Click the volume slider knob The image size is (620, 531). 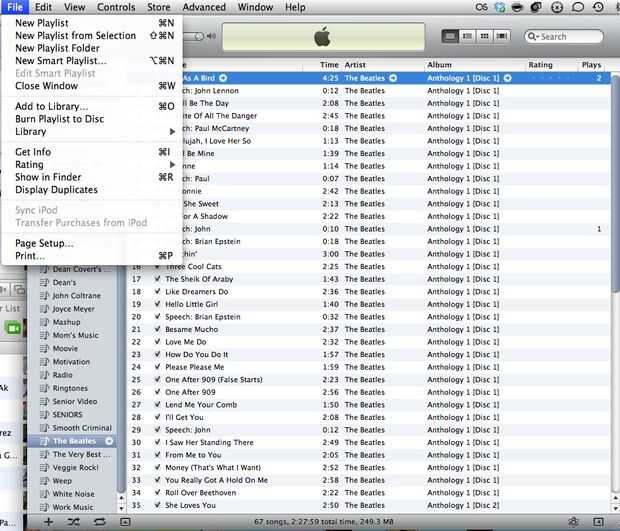click(199, 36)
